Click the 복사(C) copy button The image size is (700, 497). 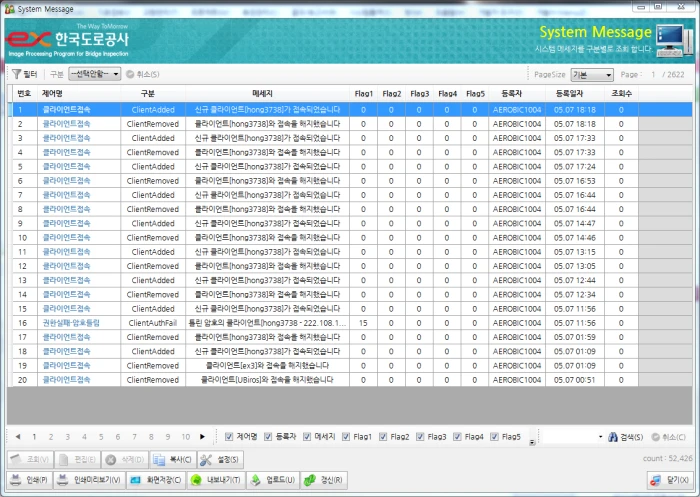(172, 459)
